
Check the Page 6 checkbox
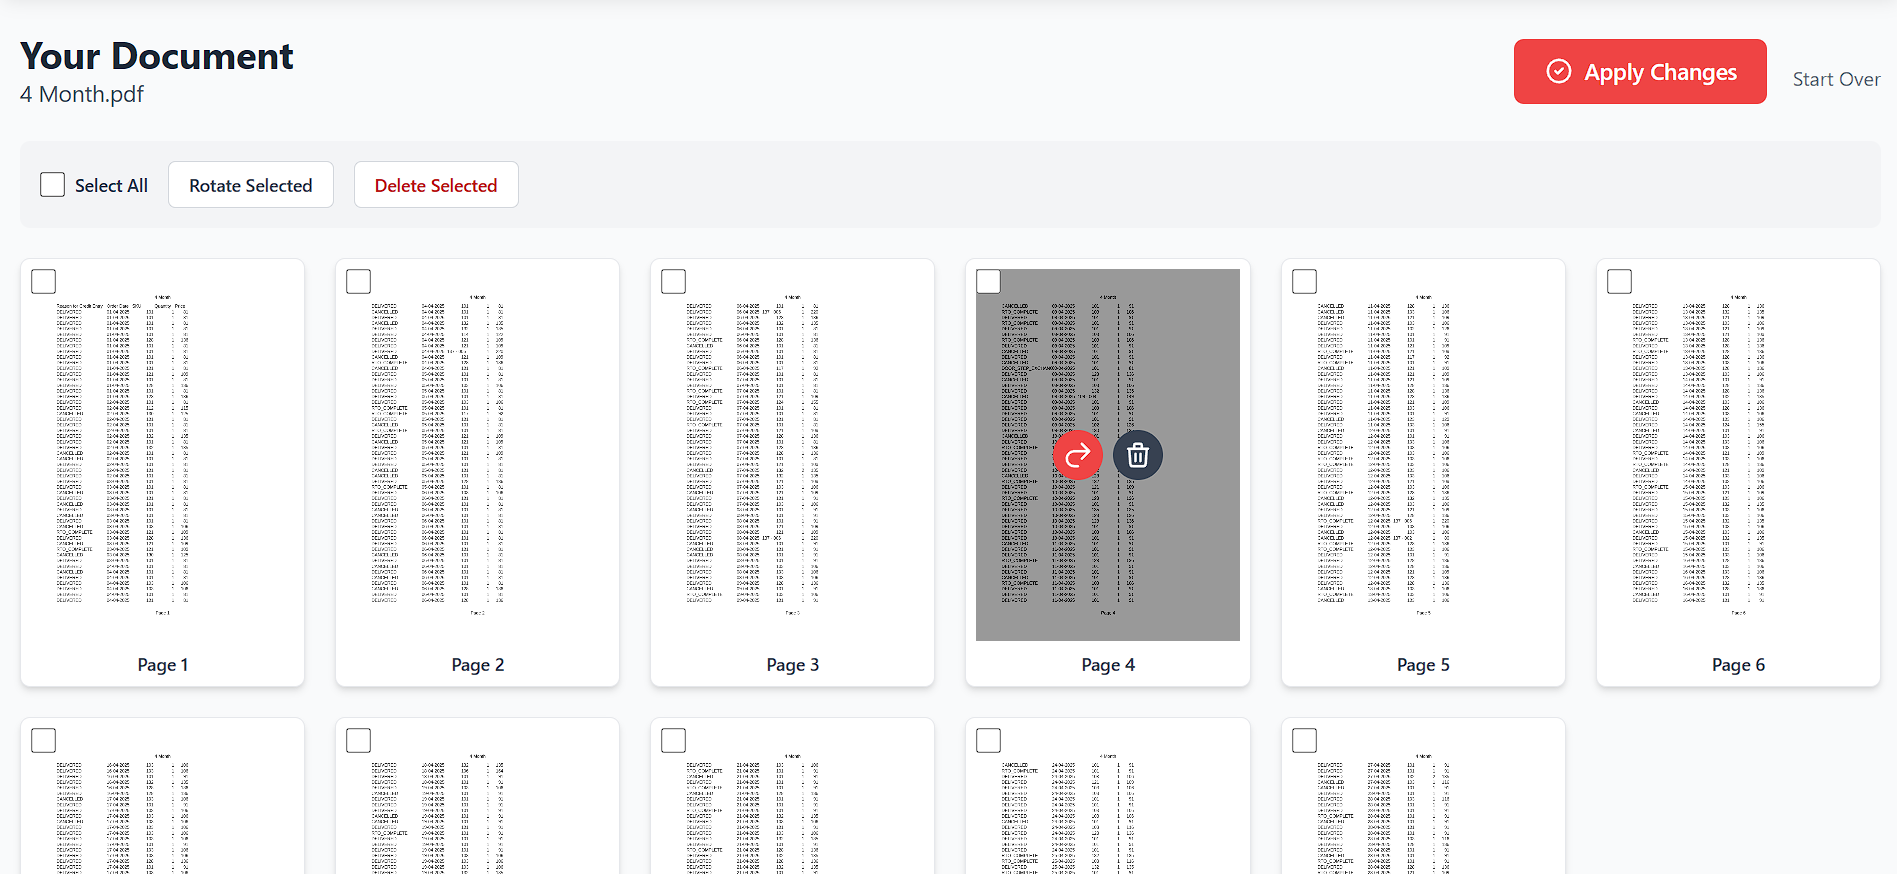1619,281
